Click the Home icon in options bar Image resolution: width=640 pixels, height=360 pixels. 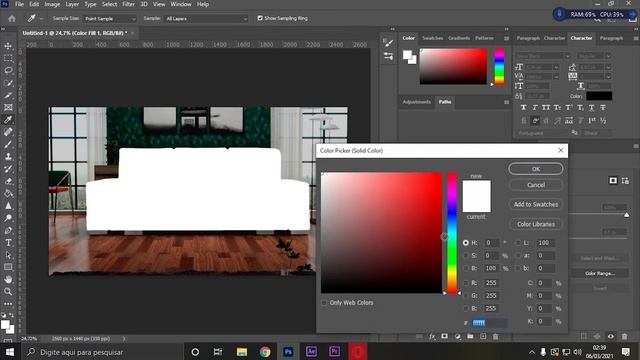[x=12, y=18]
